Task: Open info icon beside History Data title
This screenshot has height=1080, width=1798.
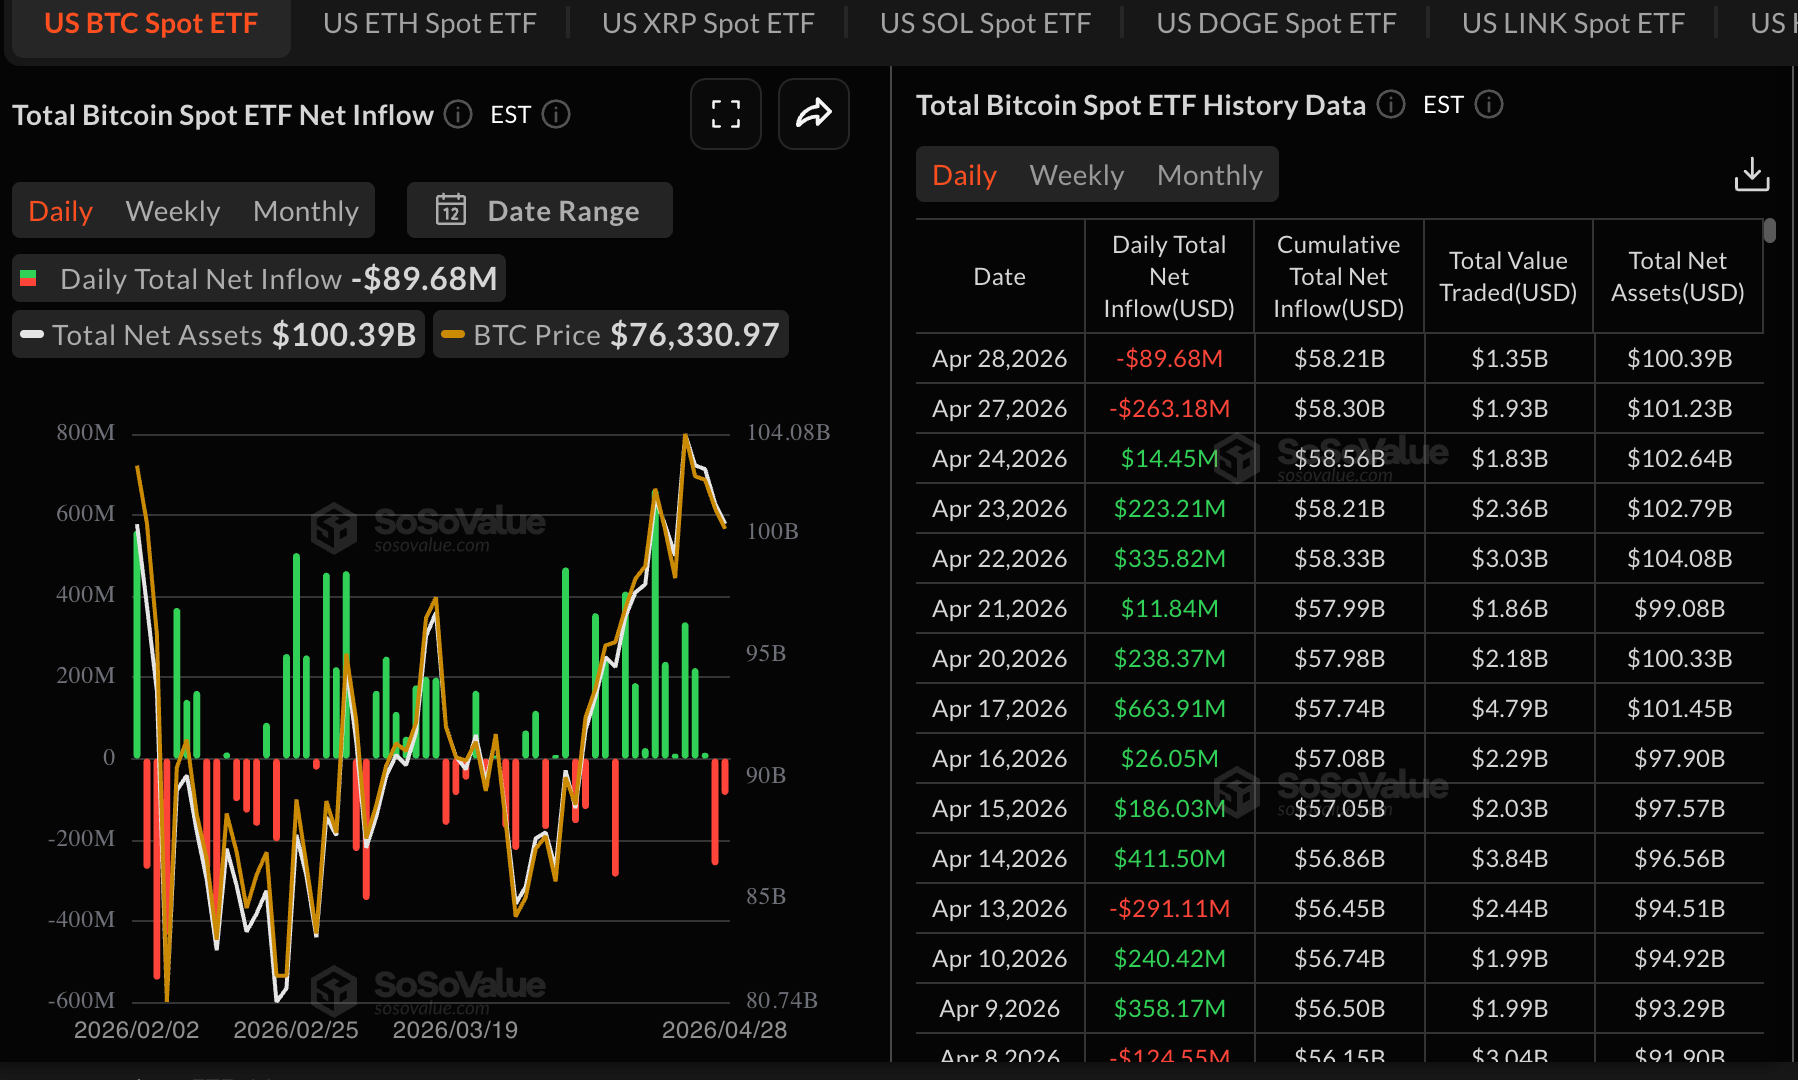Action: point(1391,104)
